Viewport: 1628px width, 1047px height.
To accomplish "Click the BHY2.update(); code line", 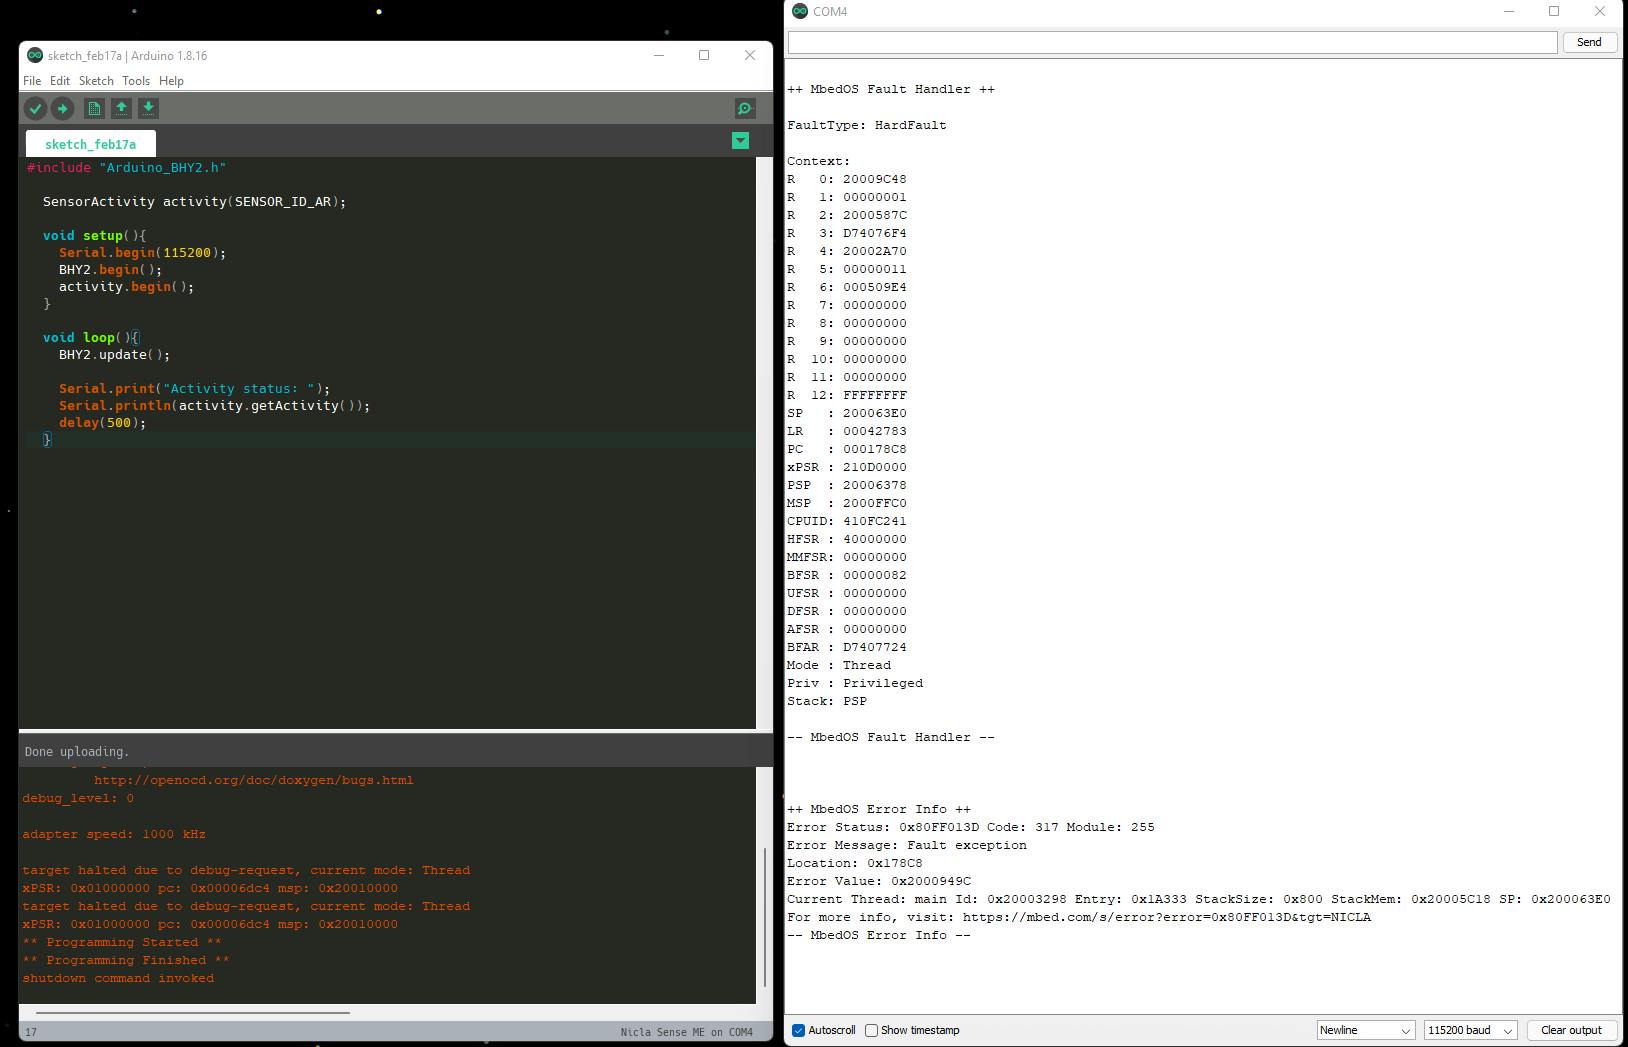I will 114,355.
